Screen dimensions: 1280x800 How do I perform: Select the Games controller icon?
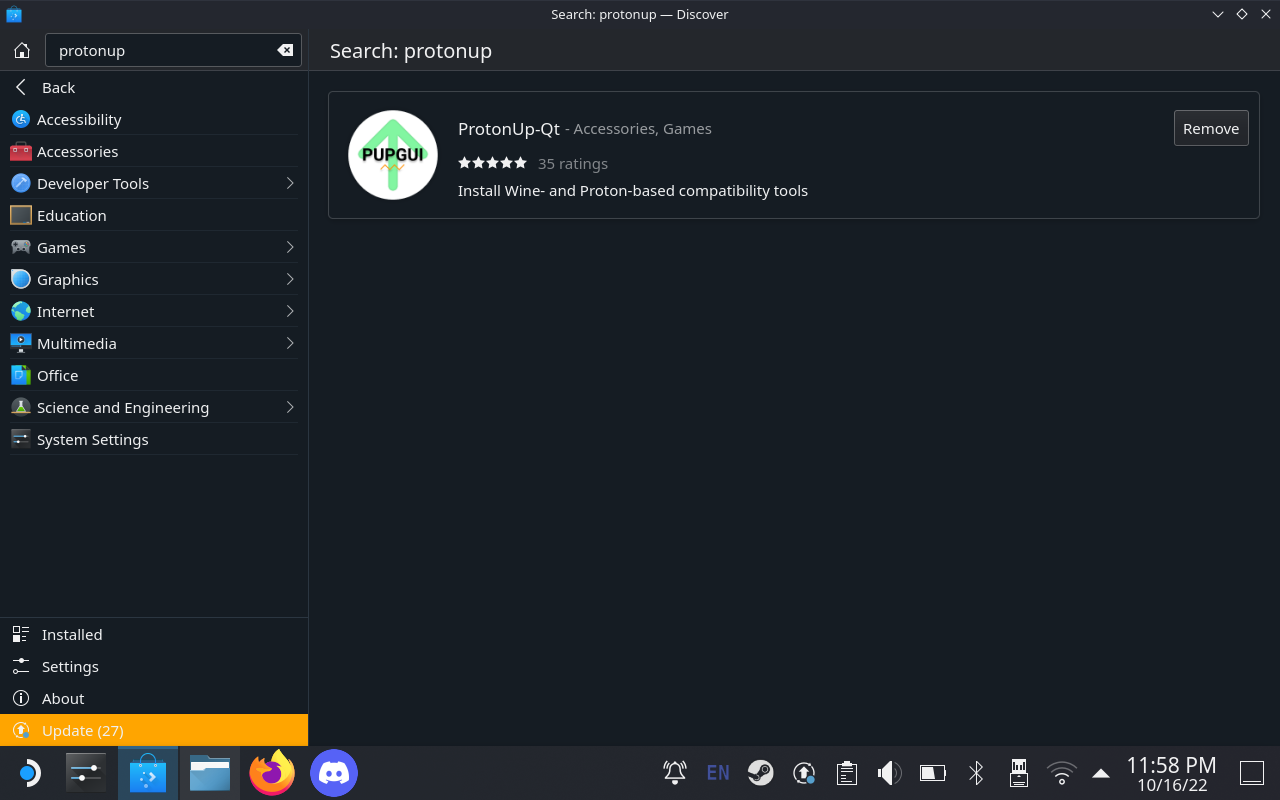point(21,247)
